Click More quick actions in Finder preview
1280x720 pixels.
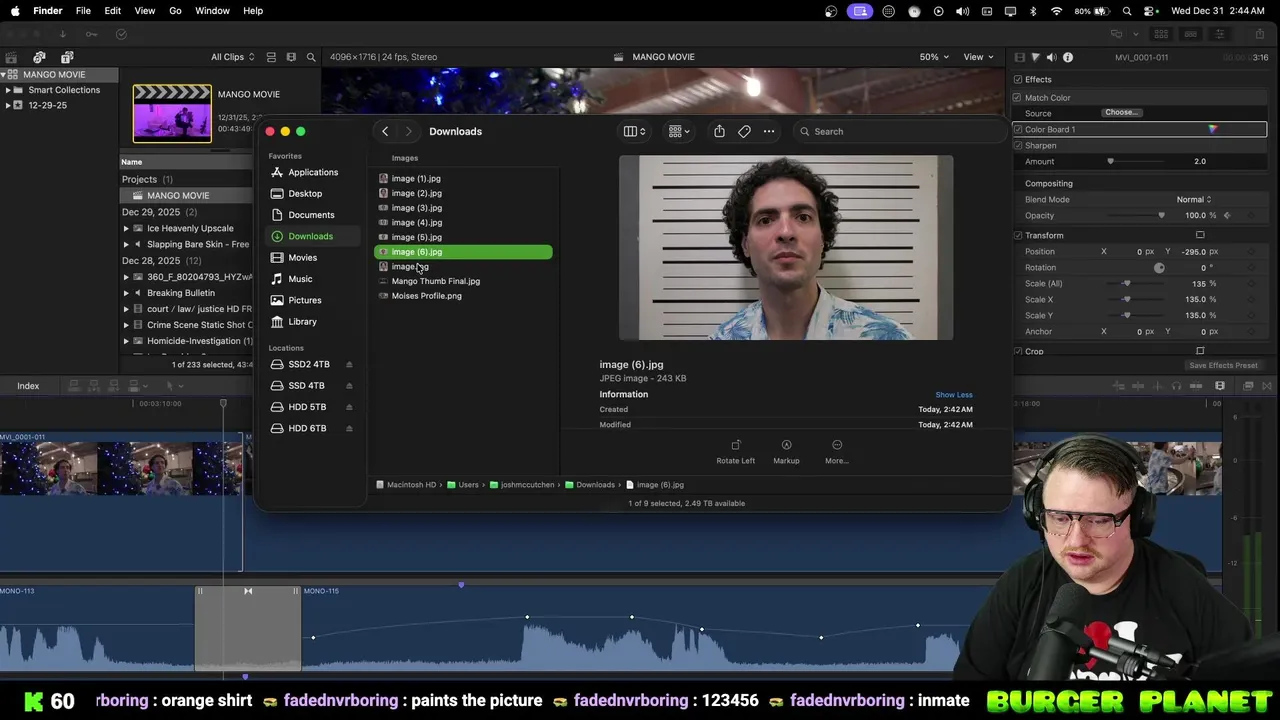point(837,452)
